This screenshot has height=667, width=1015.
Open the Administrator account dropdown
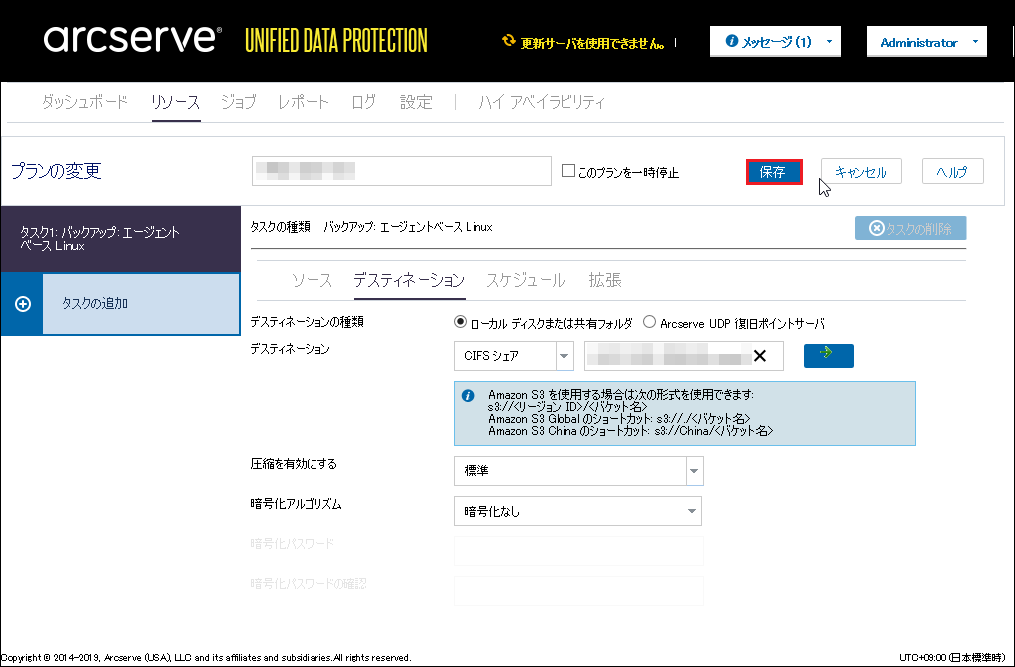coord(927,42)
